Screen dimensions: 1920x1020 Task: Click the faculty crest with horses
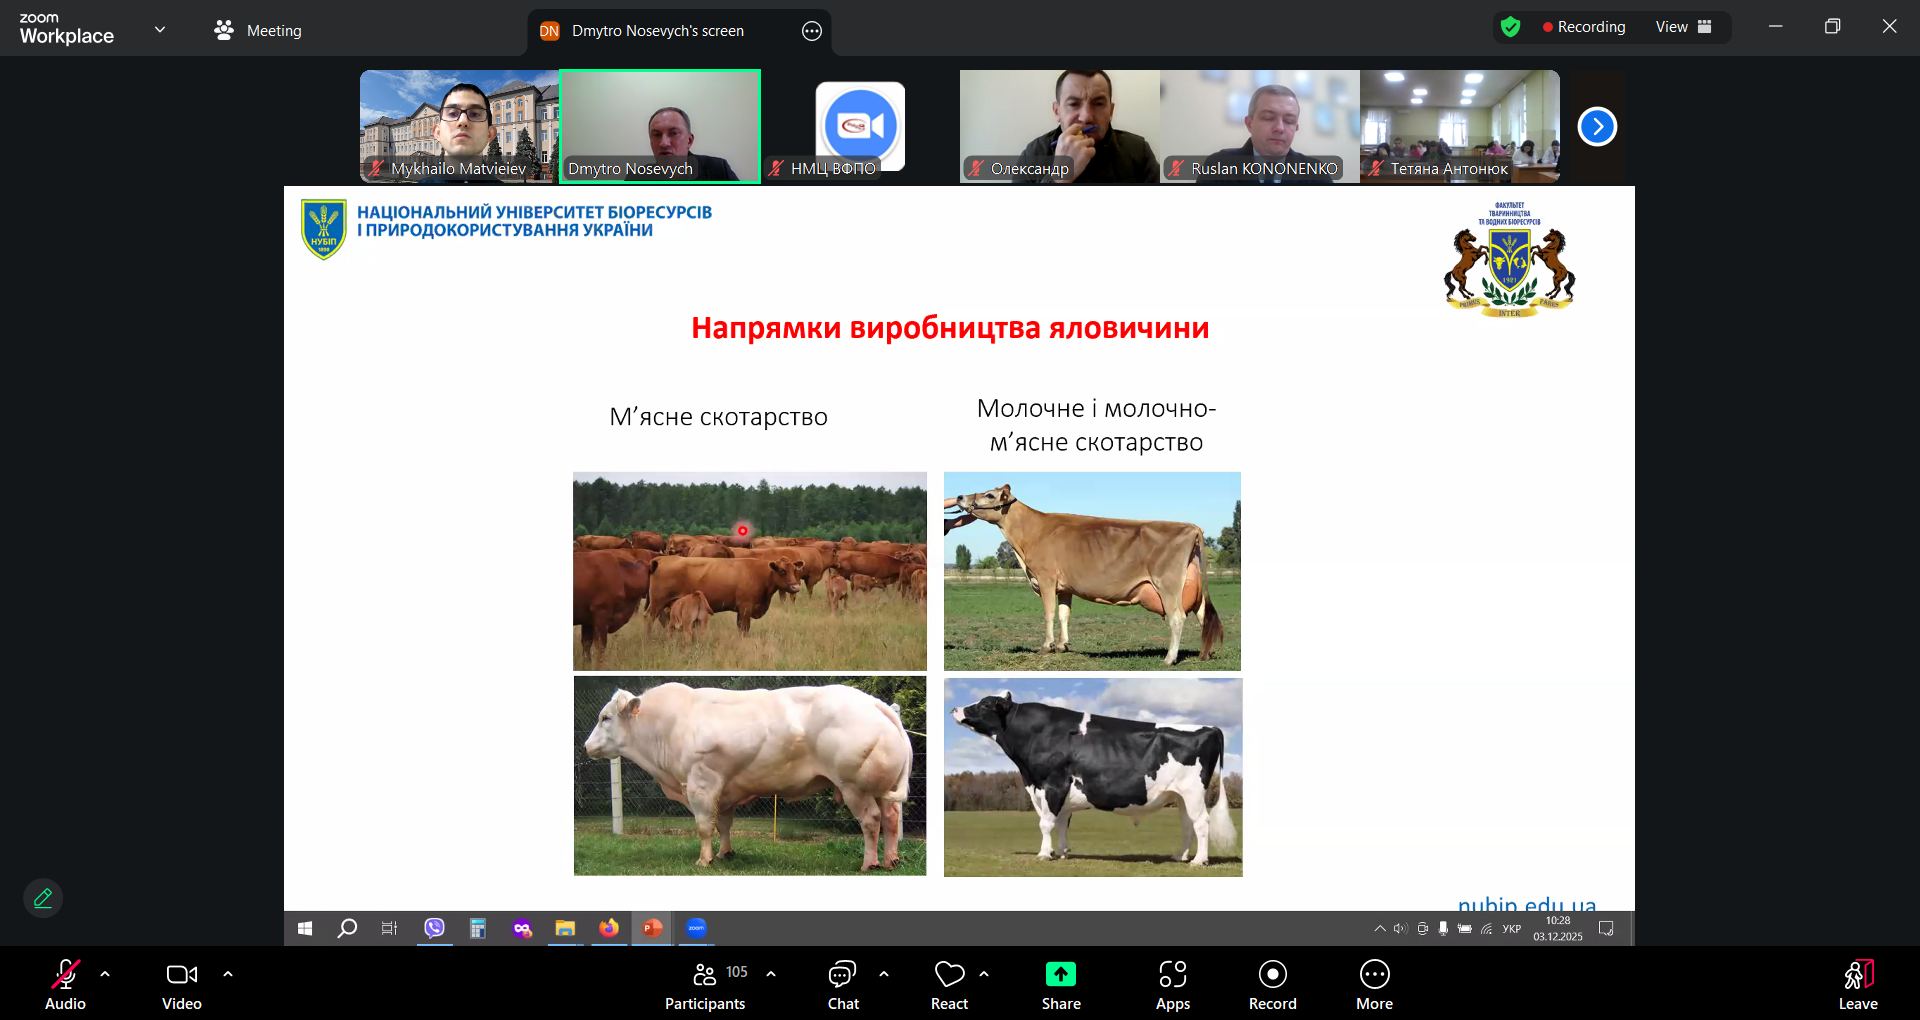click(x=1509, y=260)
